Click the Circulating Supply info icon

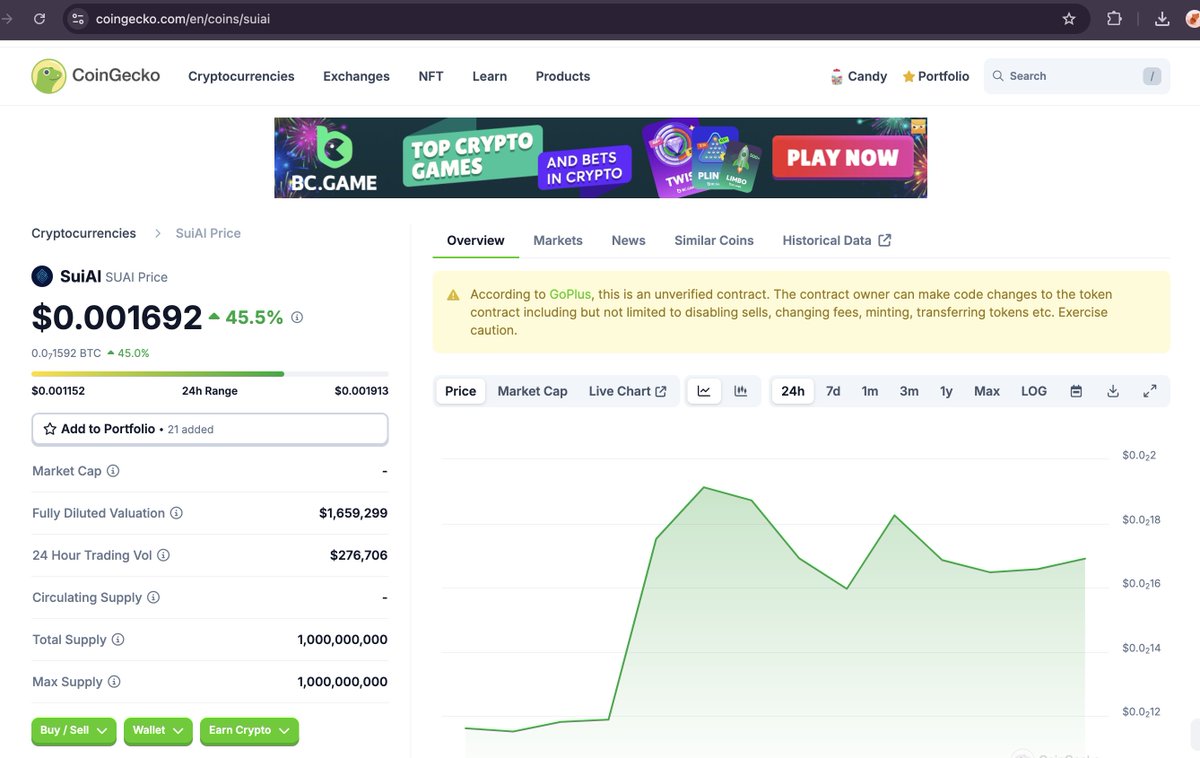coord(153,597)
